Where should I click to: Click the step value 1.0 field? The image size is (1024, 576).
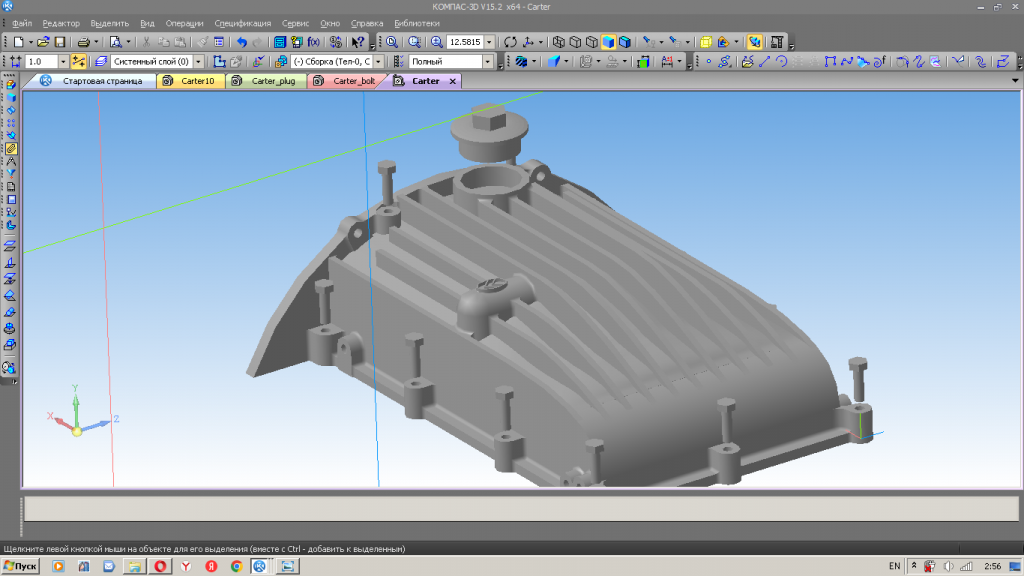(x=40, y=62)
